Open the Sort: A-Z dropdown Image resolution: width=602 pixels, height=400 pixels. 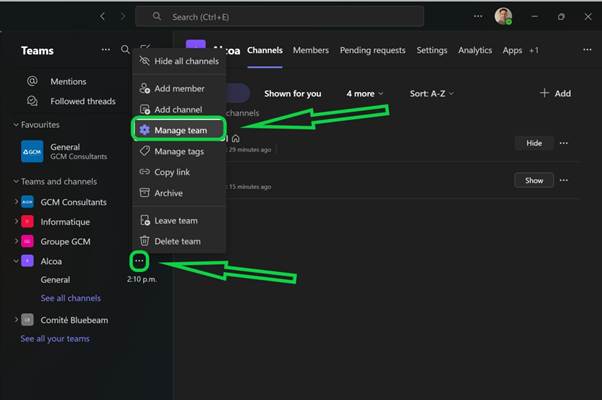coord(432,94)
